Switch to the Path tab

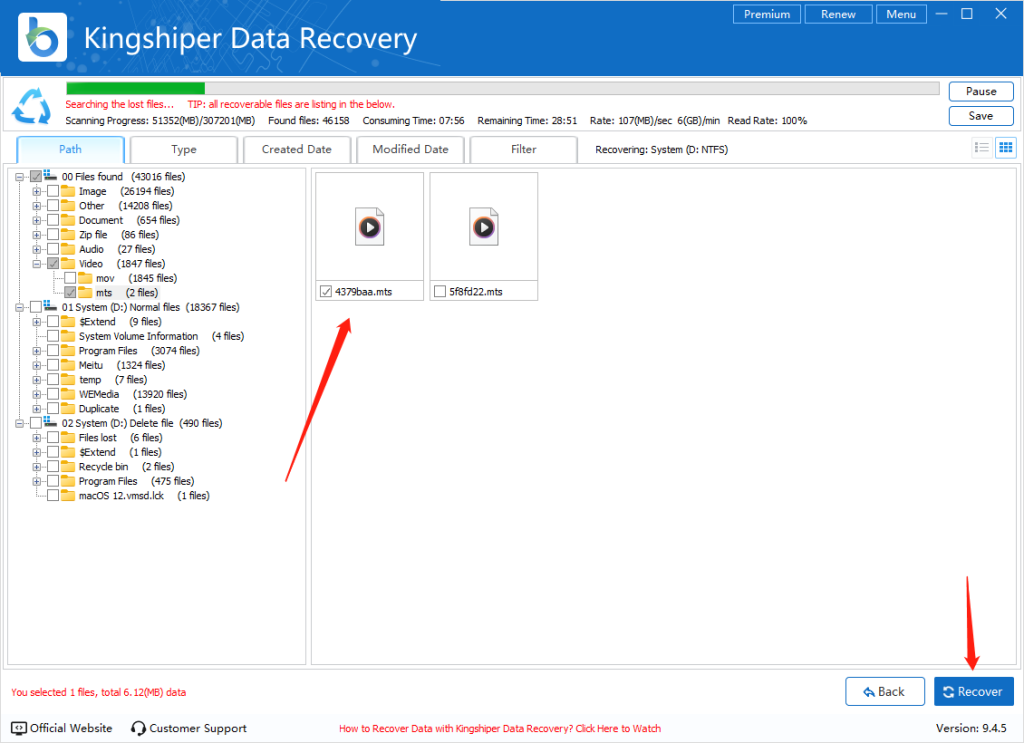tap(71, 150)
